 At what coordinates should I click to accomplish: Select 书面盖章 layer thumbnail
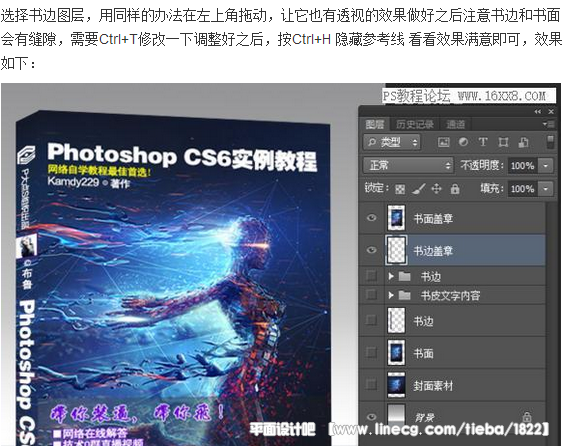(x=396, y=217)
